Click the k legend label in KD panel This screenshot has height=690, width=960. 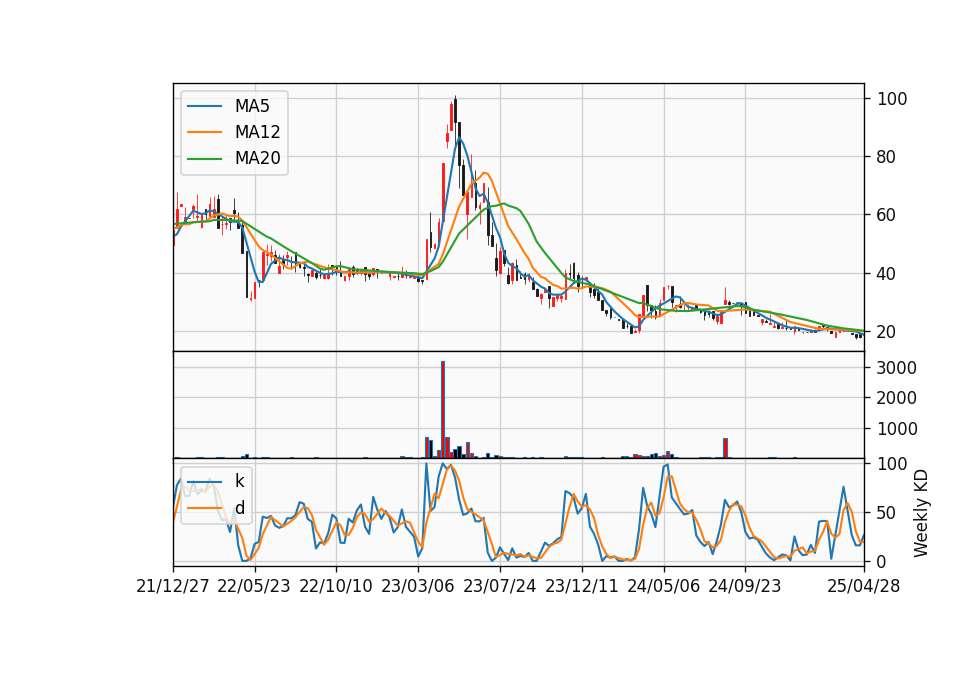[x=239, y=481]
